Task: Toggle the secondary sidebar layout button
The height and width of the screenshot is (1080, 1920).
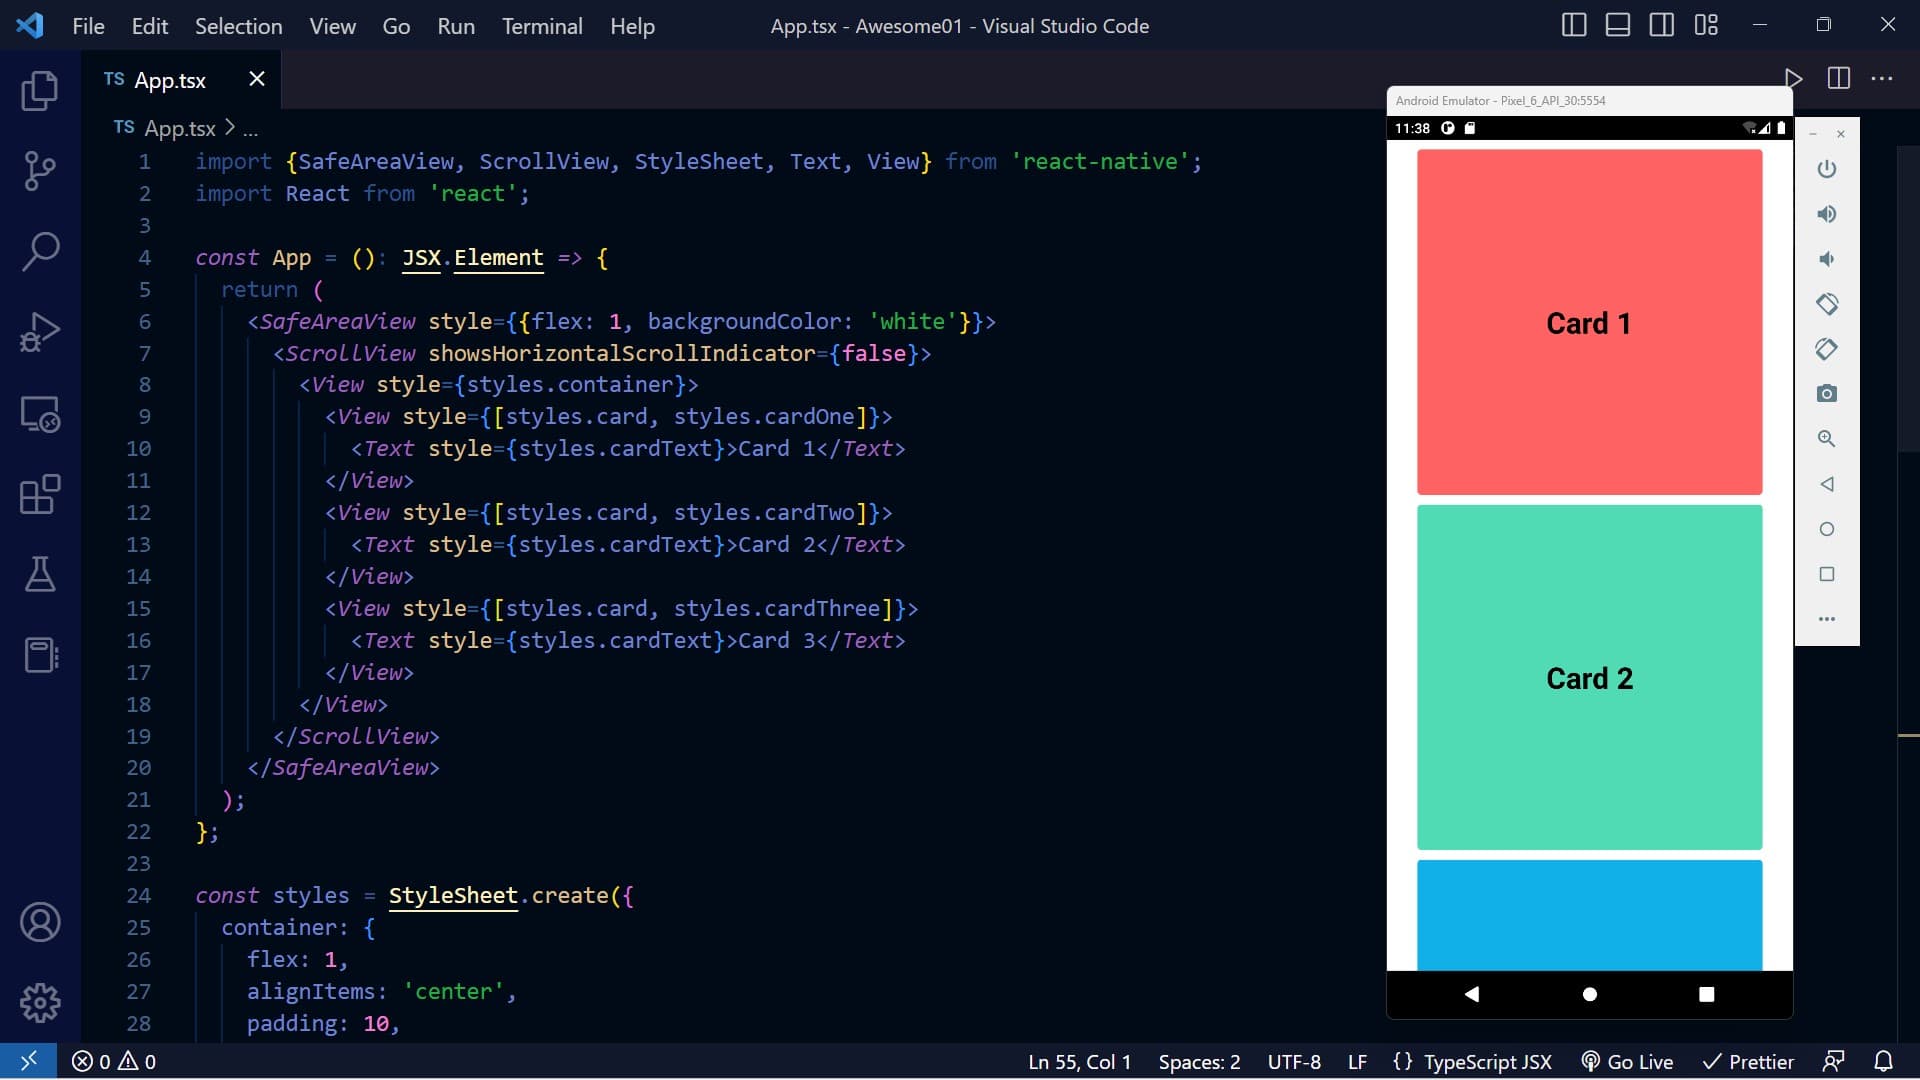Action: (1661, 25)
